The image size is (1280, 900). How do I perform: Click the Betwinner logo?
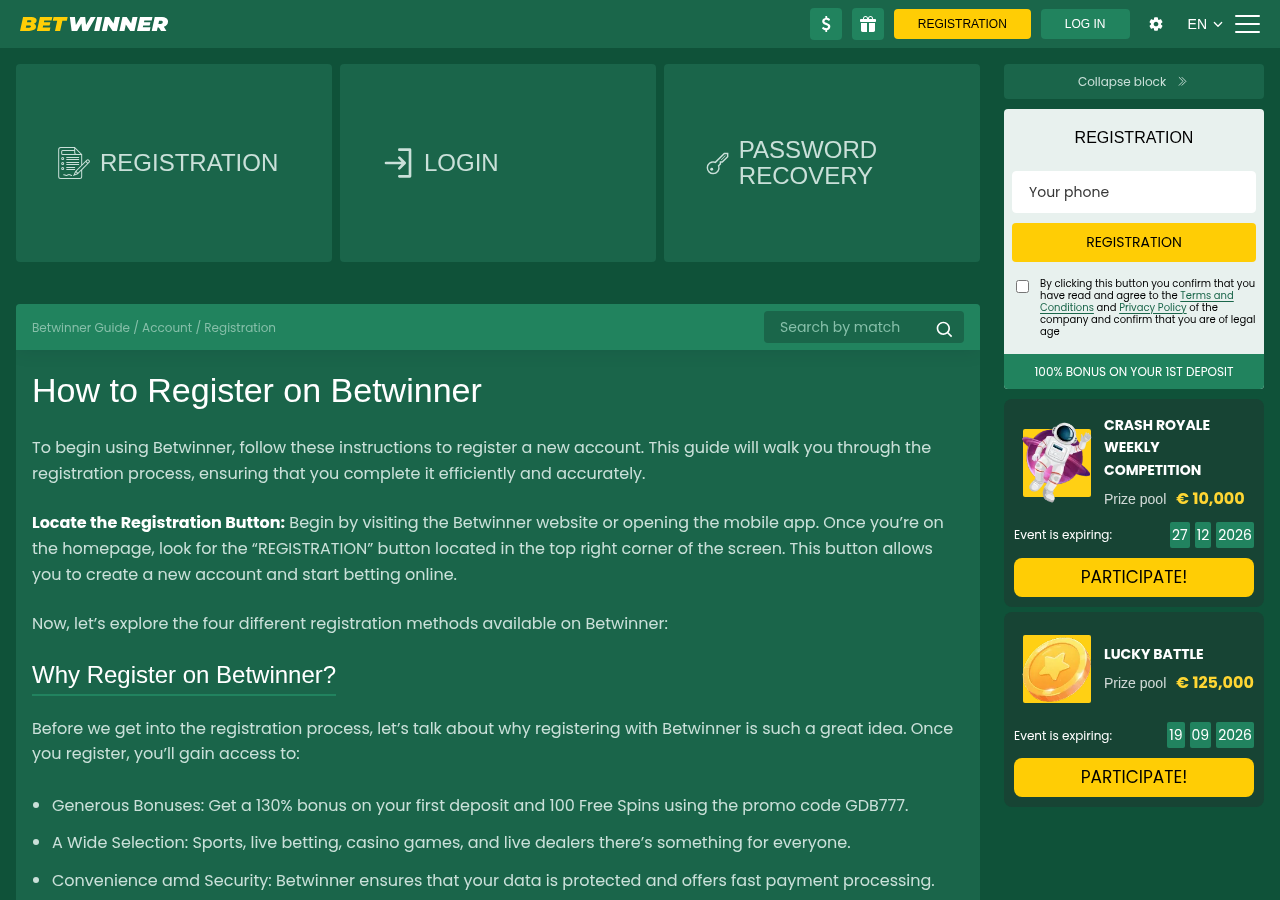point(94,24)
